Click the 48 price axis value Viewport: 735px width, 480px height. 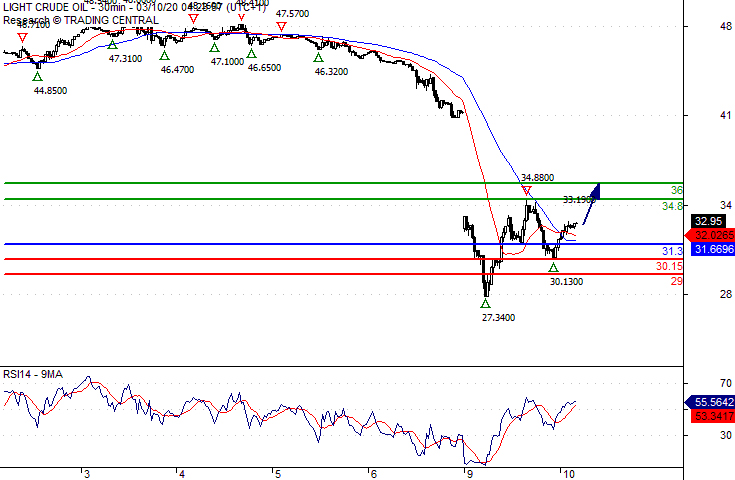click(726, 26)
